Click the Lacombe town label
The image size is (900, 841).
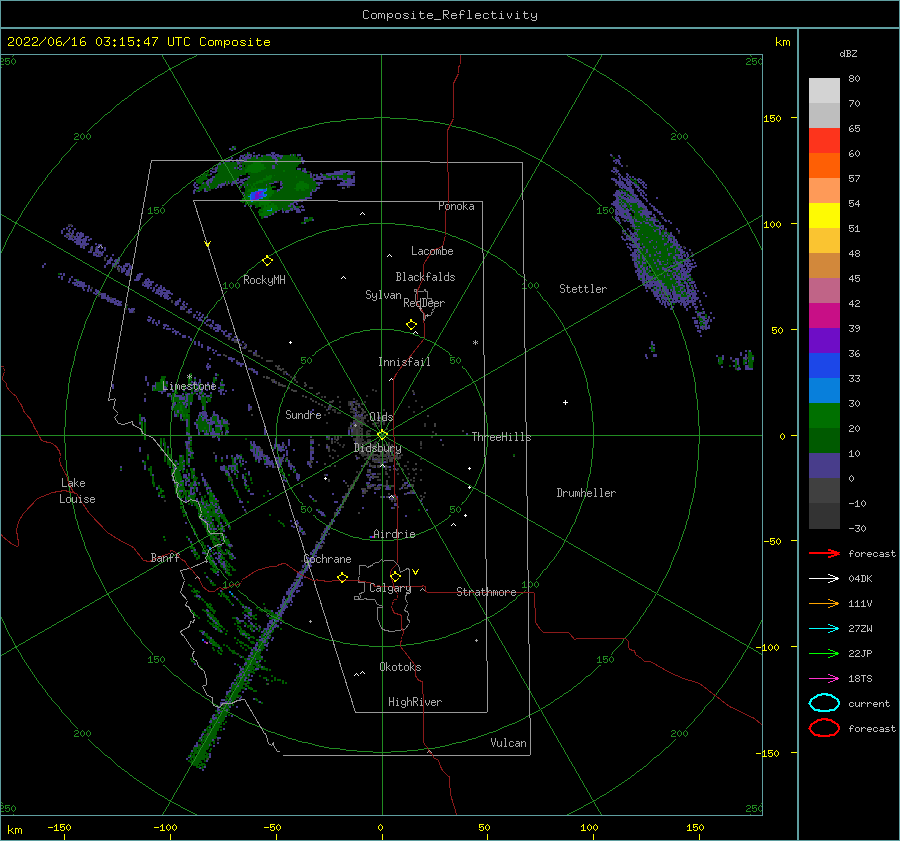tap(432, 251)
